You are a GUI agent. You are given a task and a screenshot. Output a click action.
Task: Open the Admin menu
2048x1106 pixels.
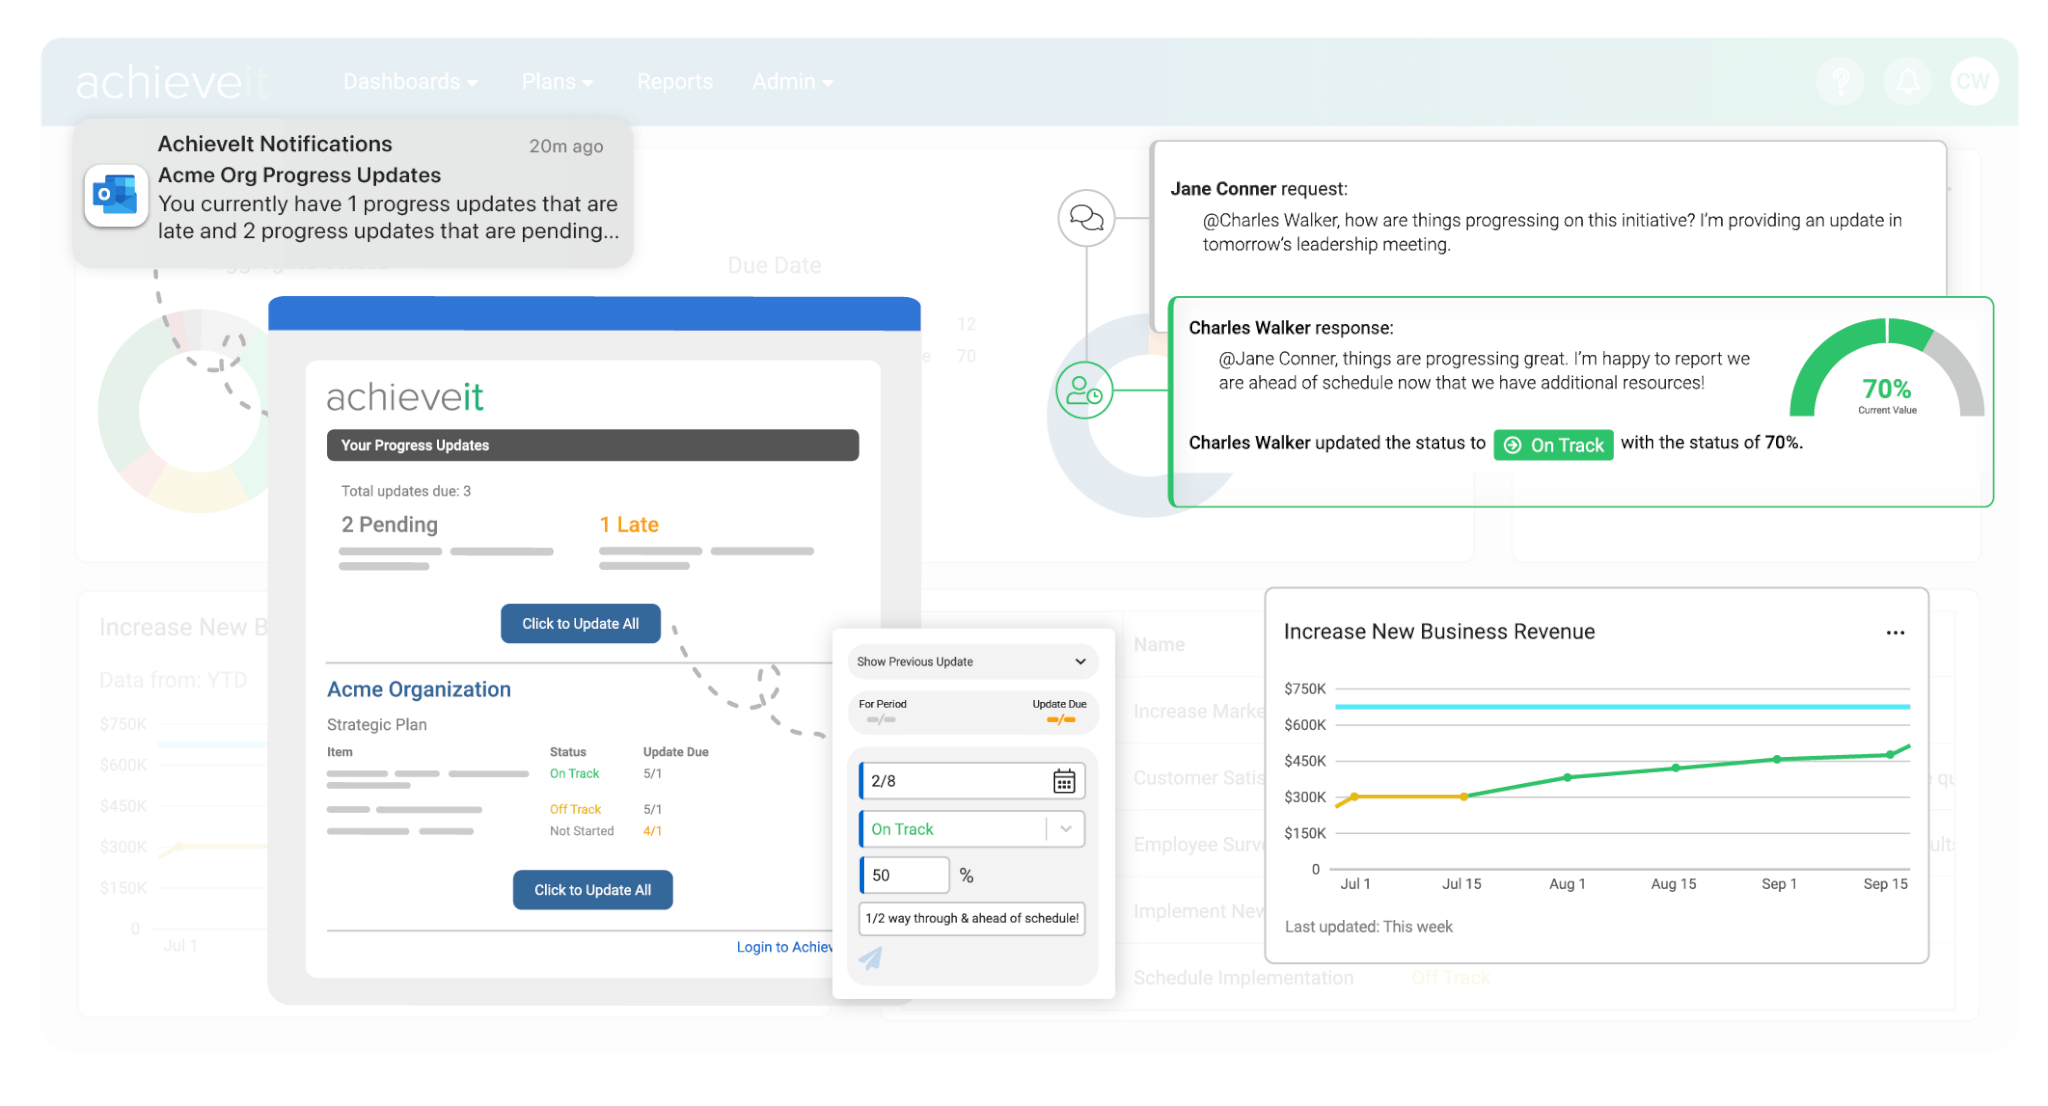click(792, 82)
